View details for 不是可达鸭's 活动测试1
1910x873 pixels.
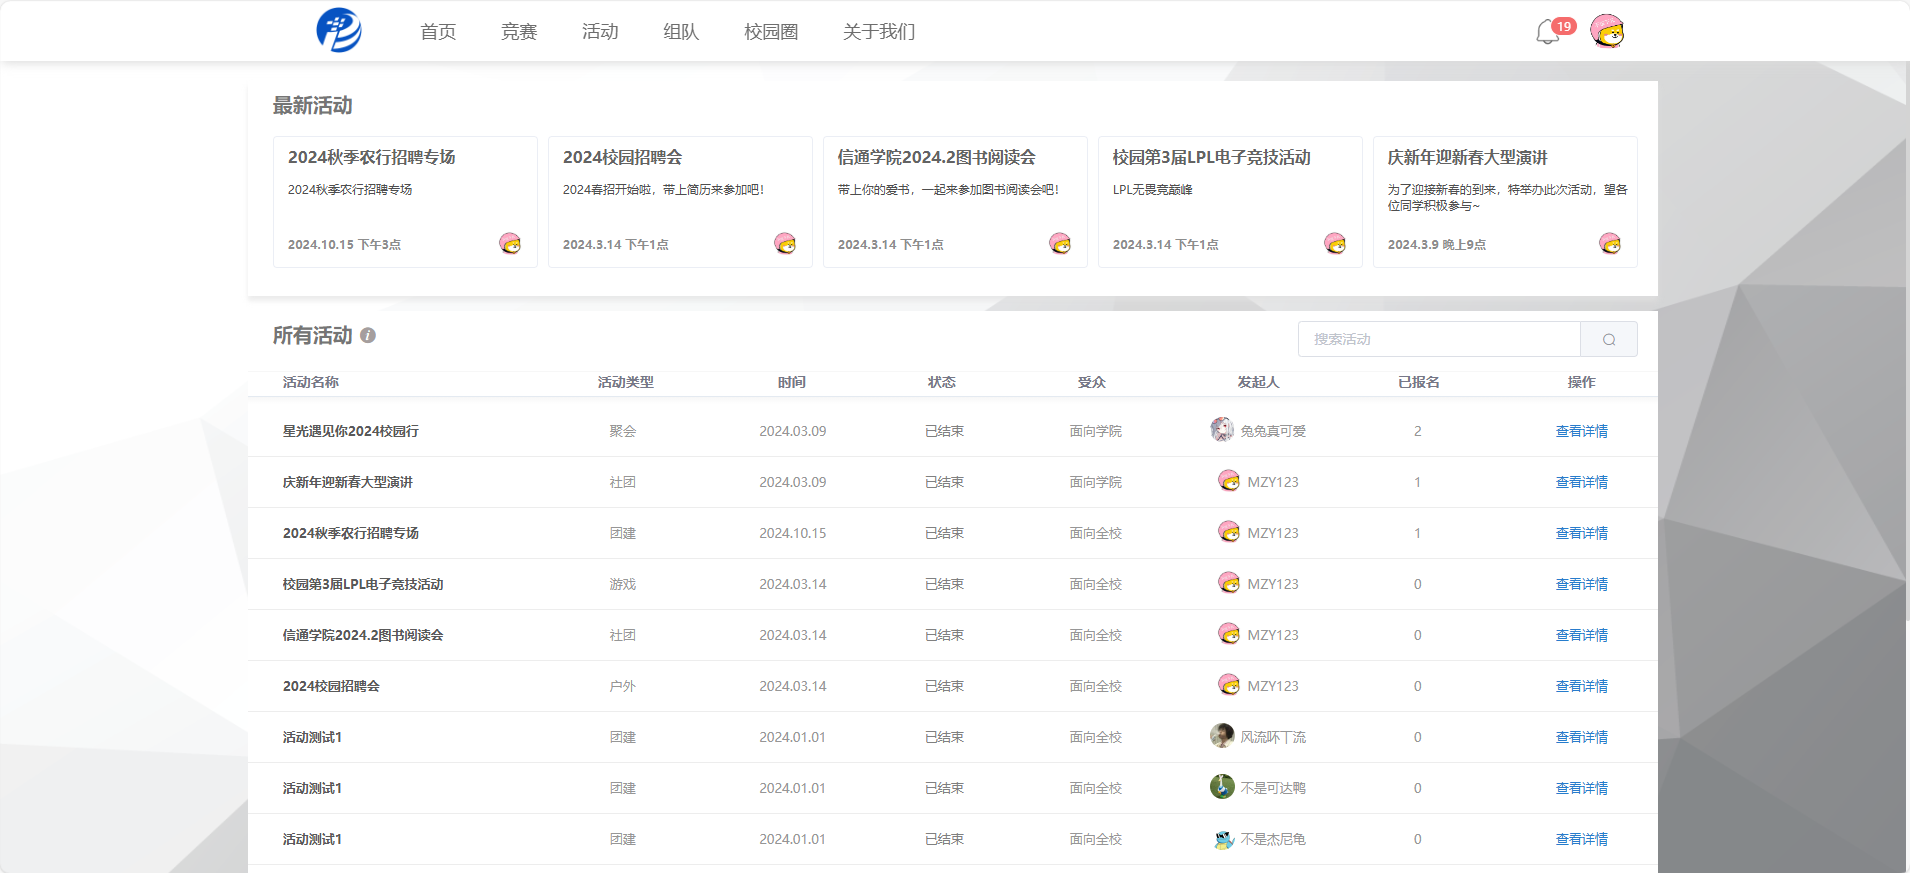tap(1581, 788)
